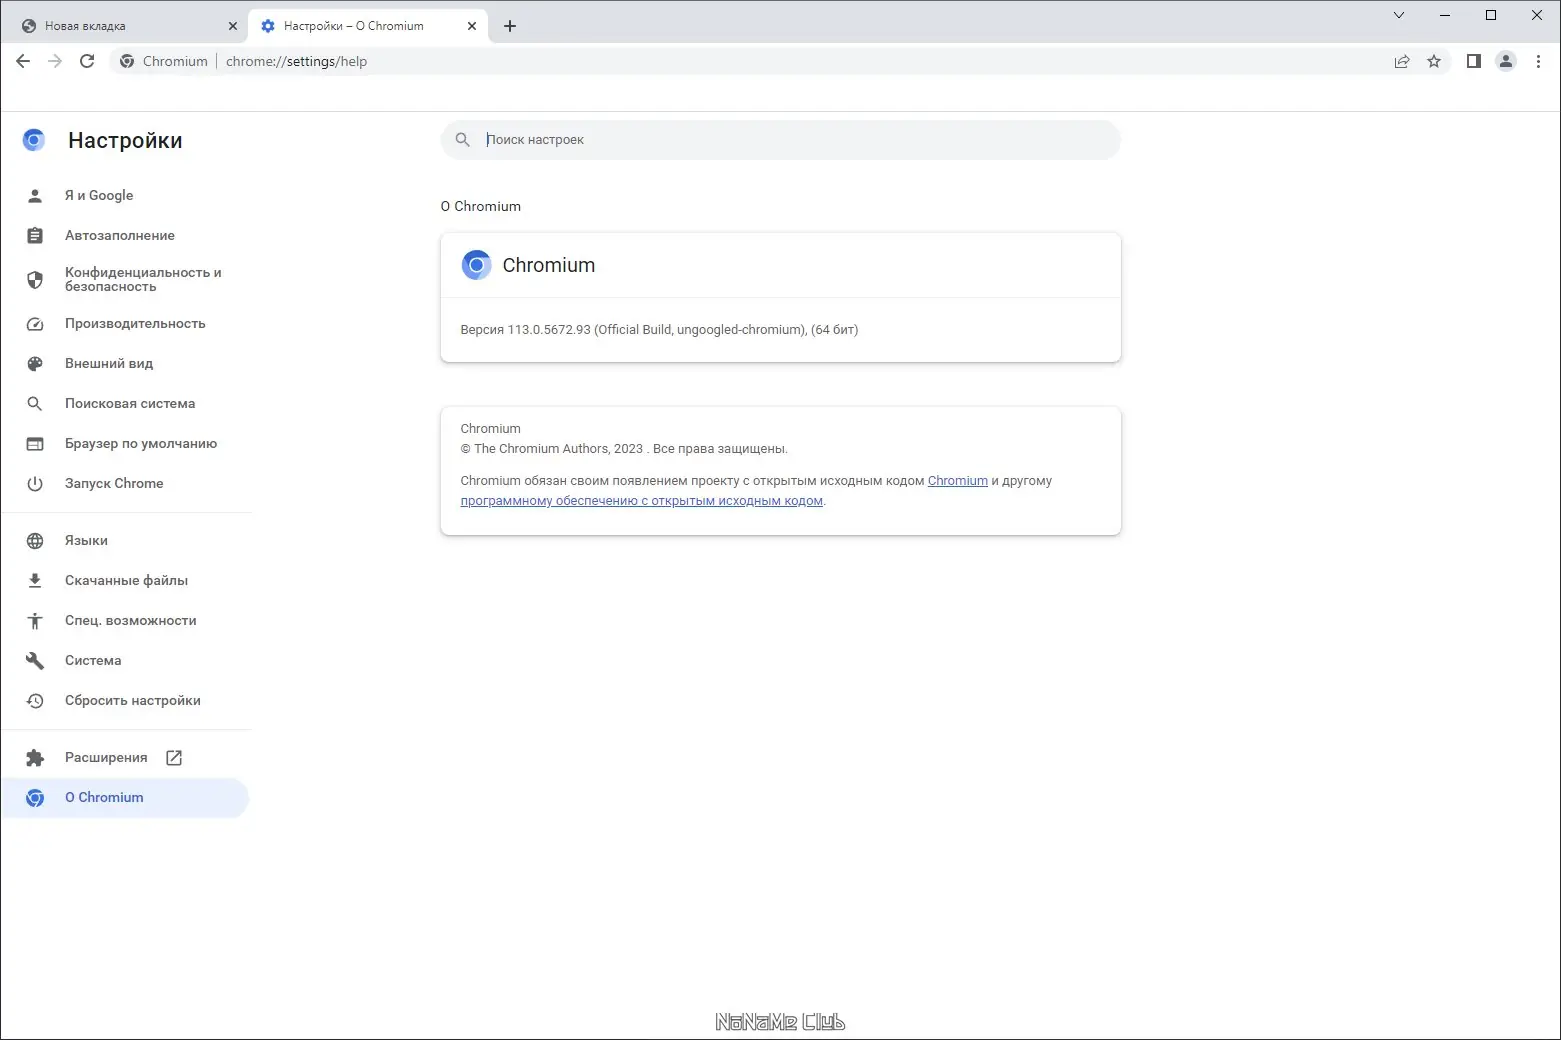Click the wrench icon beside 'Система'

(35, 661)
